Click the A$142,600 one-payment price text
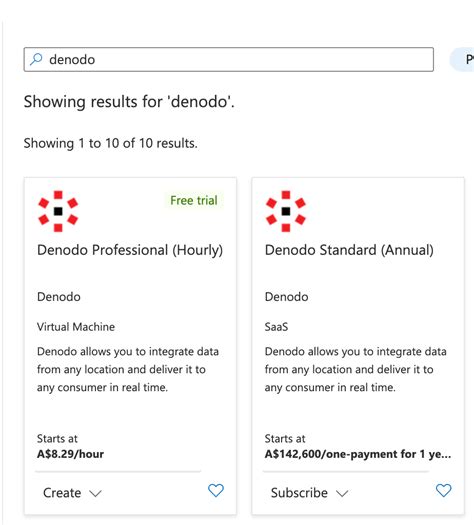This screenshot has width=474, height=525. tap(358, 454)
